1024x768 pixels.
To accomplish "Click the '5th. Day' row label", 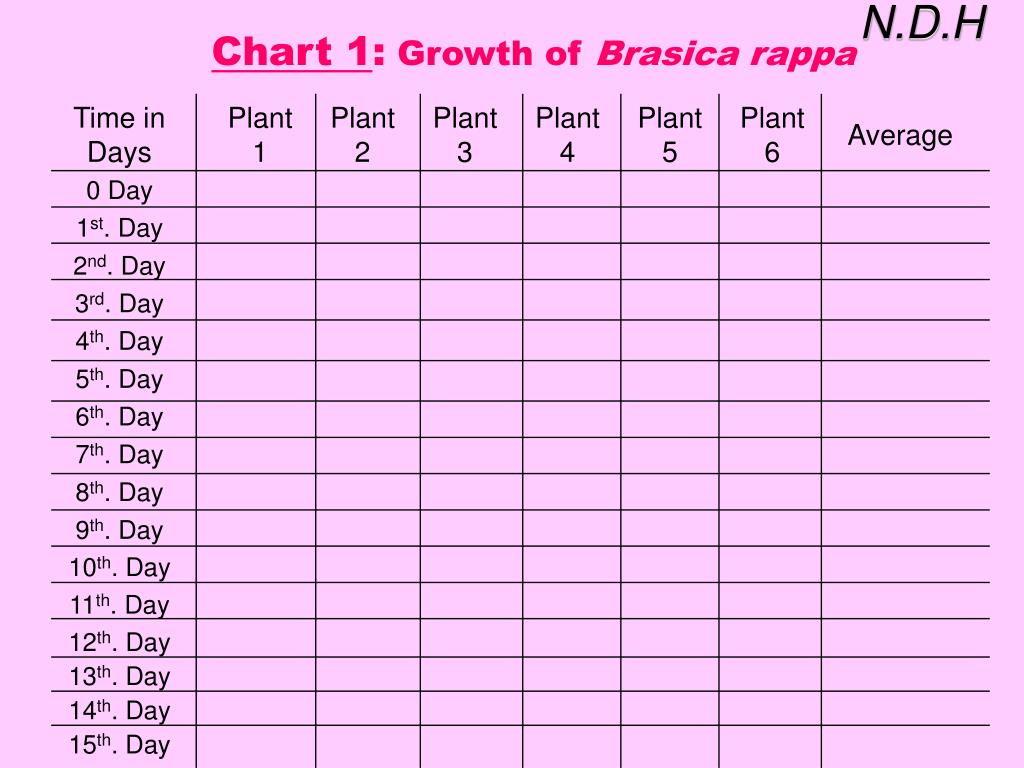I will coord(120,379).
